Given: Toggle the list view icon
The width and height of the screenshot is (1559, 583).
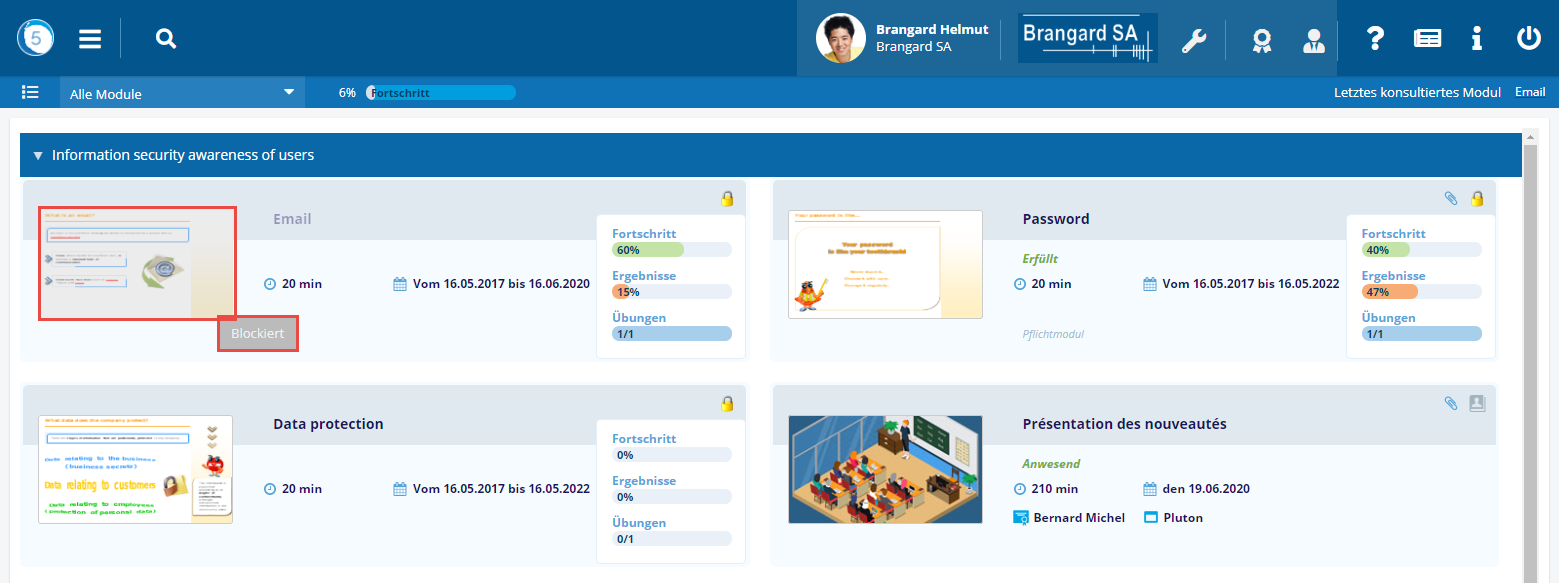Looking at the screenshot, I should pos(31,92).
